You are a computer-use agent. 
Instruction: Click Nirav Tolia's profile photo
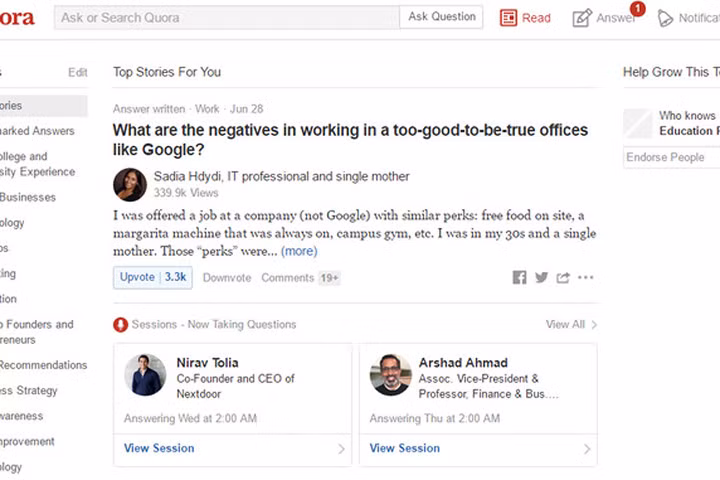[x=145, y=375]
